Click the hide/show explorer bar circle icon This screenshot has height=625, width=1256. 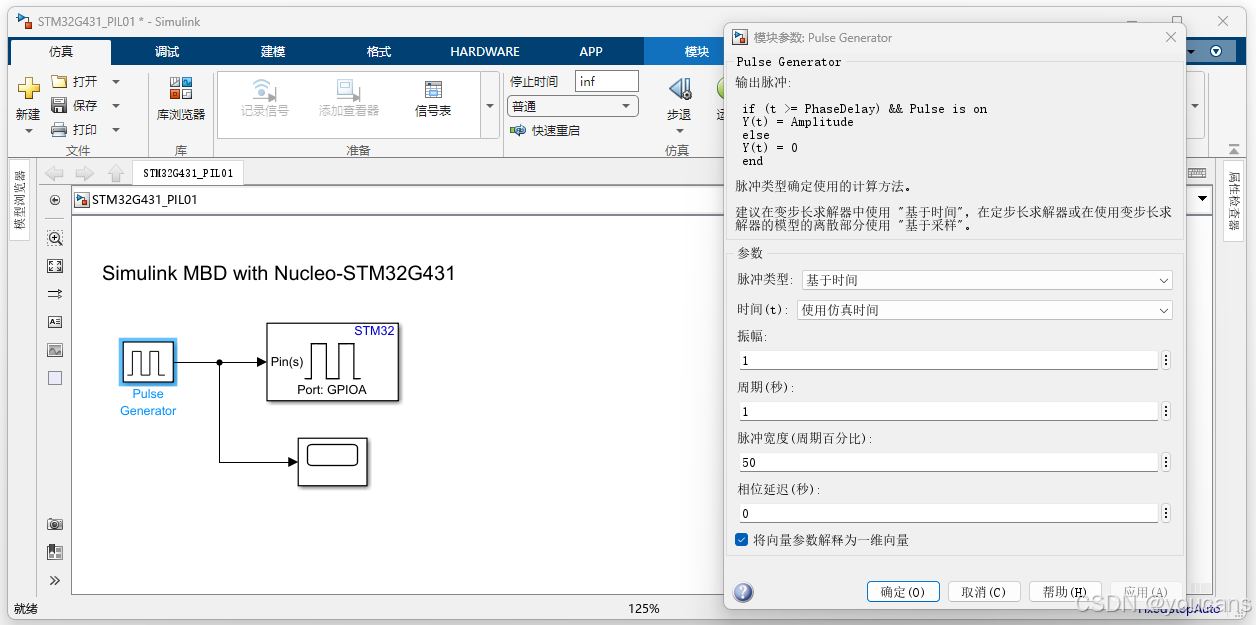point(55,200)
